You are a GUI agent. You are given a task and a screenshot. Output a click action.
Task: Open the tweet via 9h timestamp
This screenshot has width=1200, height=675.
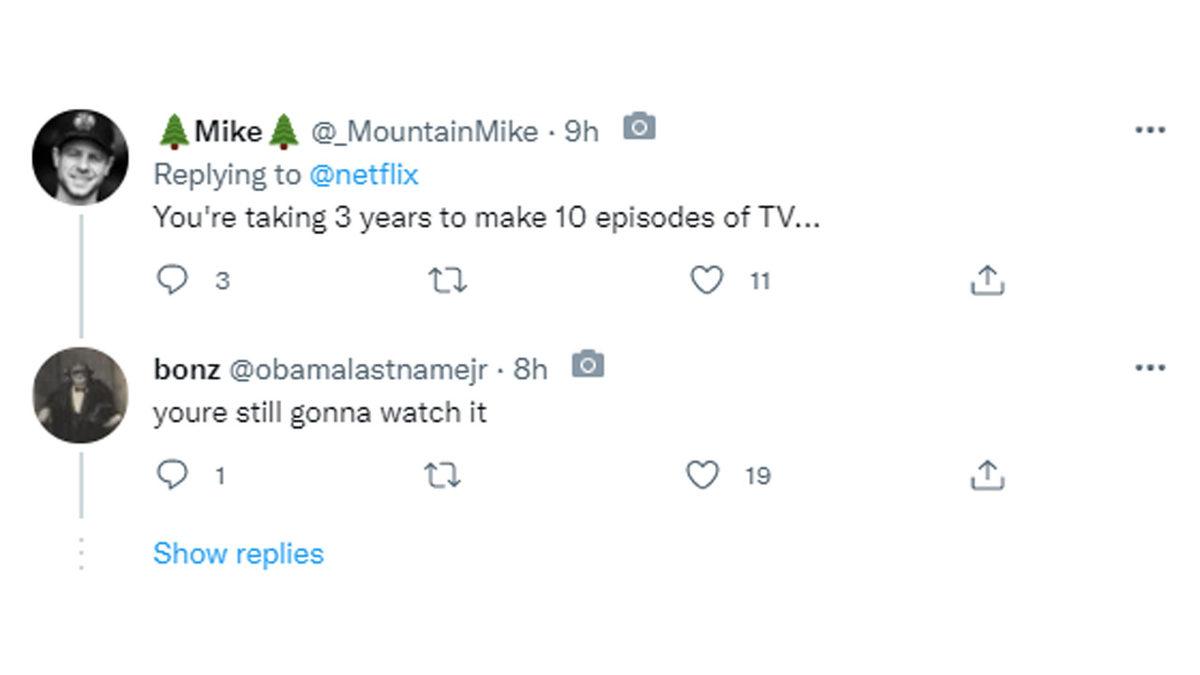(581, 131)
